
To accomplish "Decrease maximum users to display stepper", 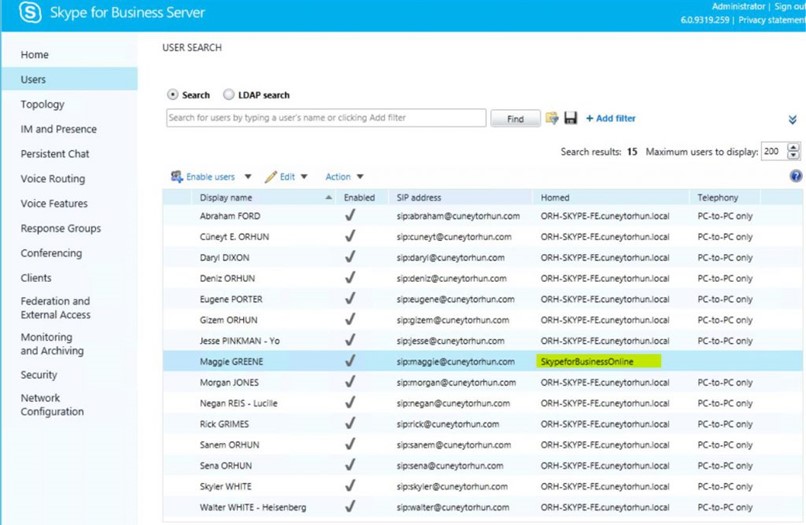I will coord(794,156).
